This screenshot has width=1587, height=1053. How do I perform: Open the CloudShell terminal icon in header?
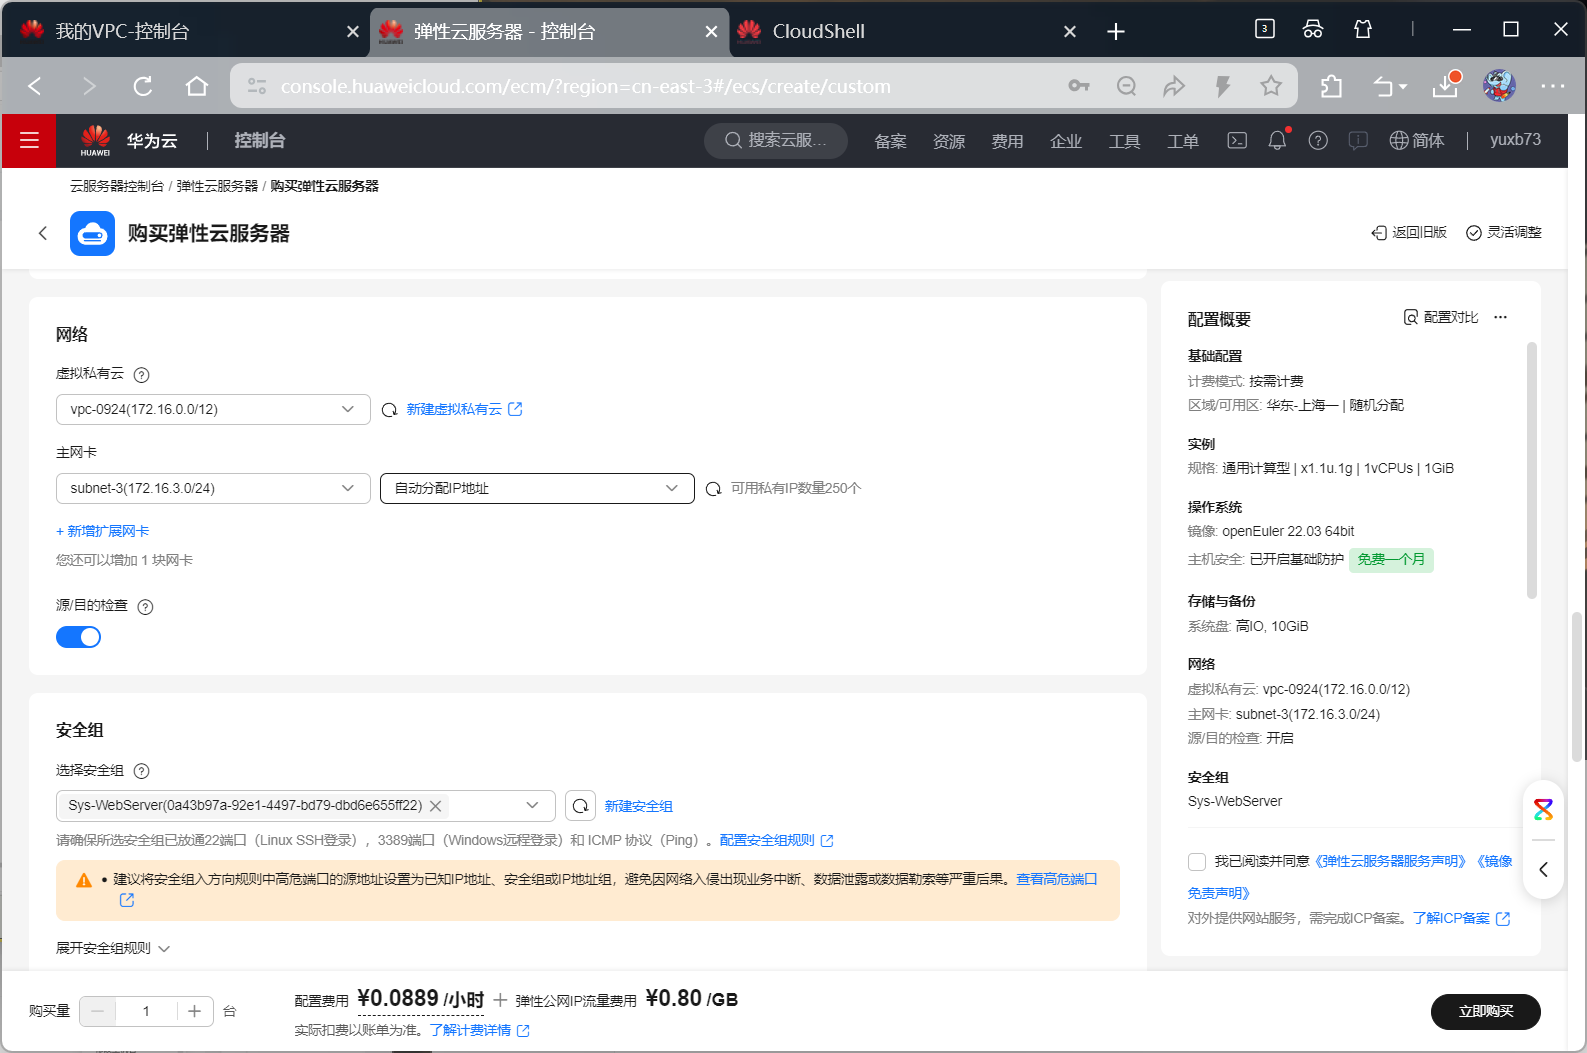click(1237, 140)
